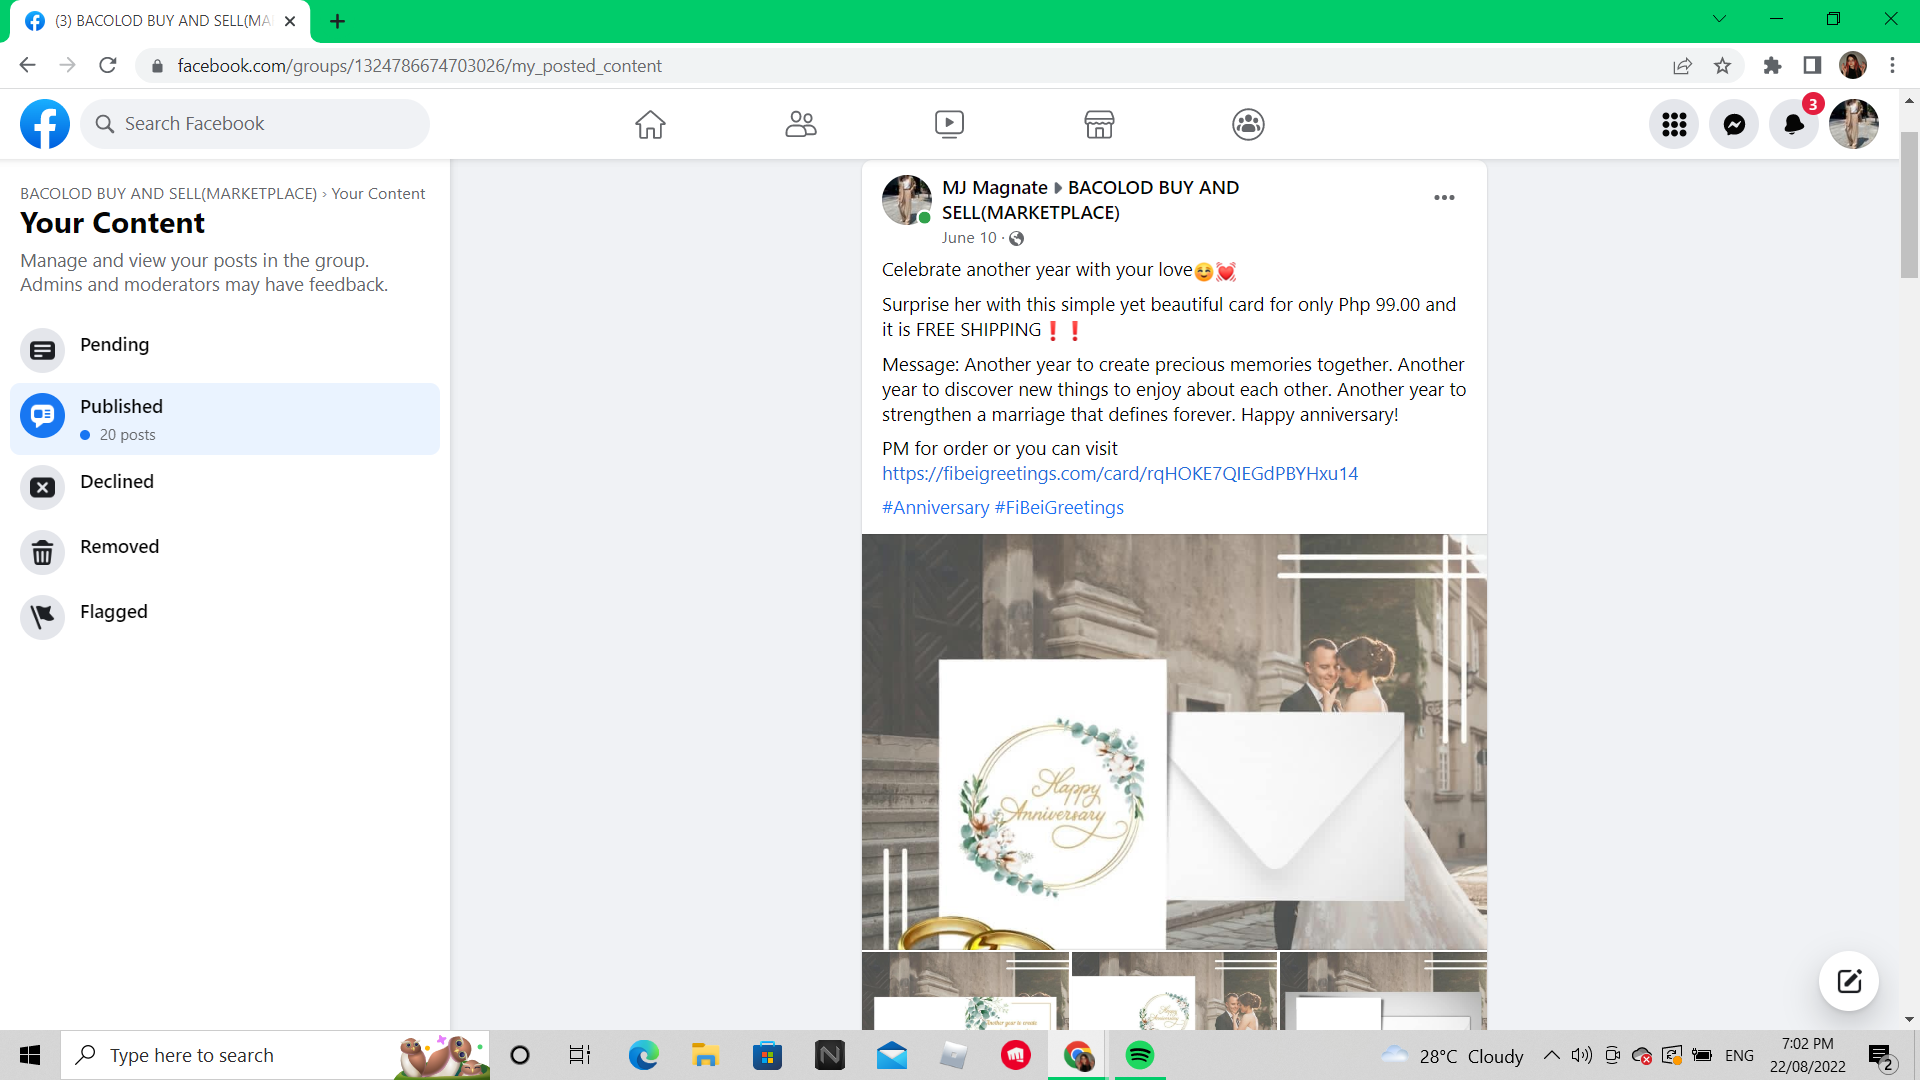Image resolution: width=1920 pixels, height=1080 pixels.
Task: Open Facebook Watch video icon
Action: [x=949, y=124]
